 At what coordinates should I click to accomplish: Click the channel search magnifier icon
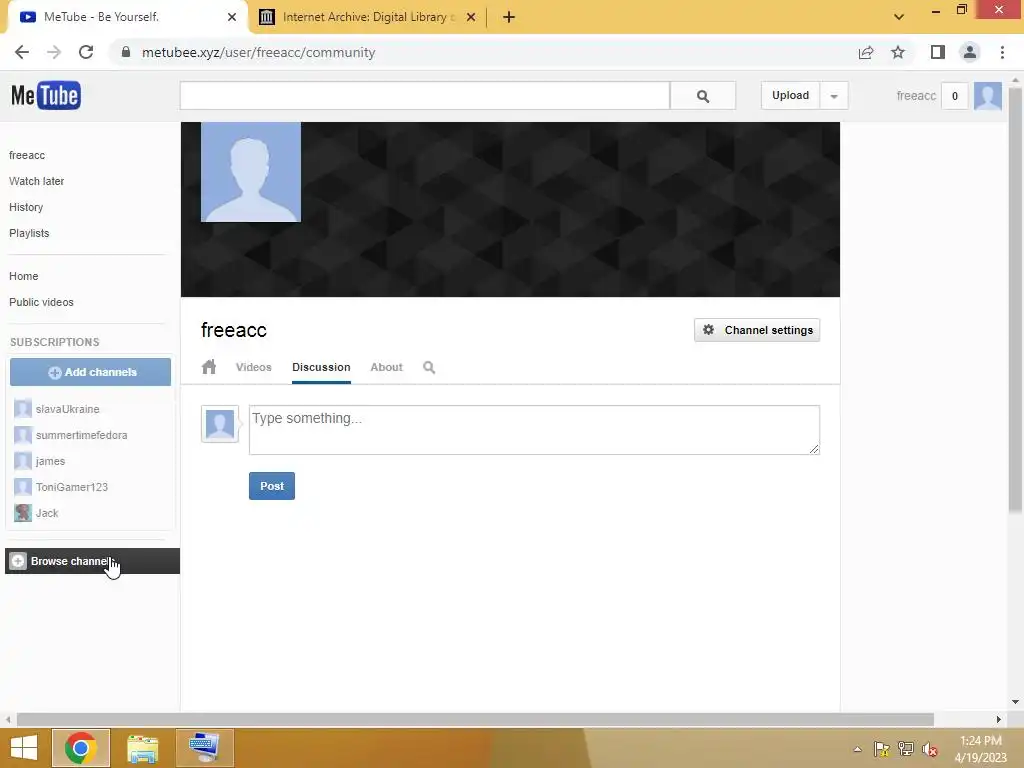click(429, 367)
